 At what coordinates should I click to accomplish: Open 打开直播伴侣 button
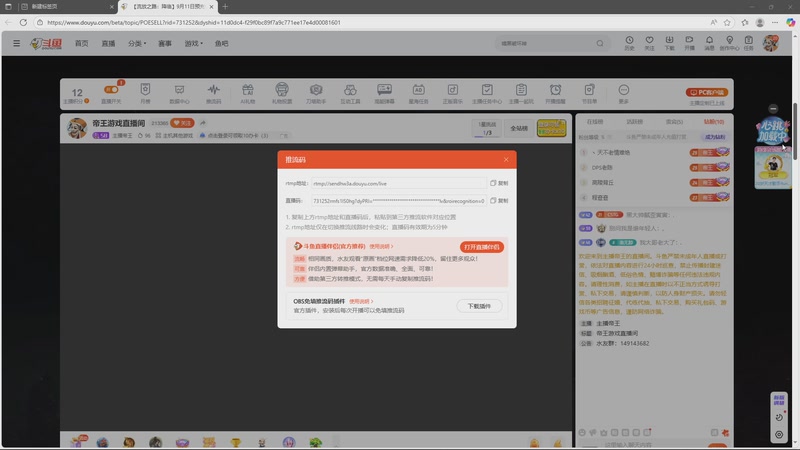click(x=482, y=247)
